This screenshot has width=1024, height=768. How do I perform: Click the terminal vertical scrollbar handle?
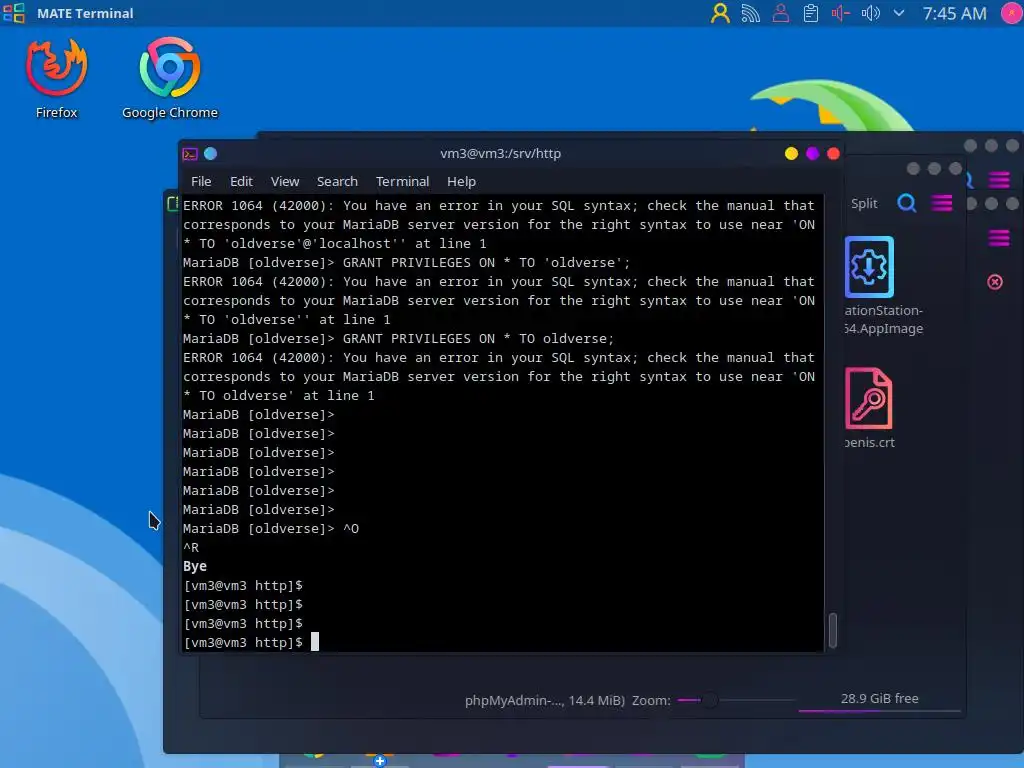pos(833,630)
